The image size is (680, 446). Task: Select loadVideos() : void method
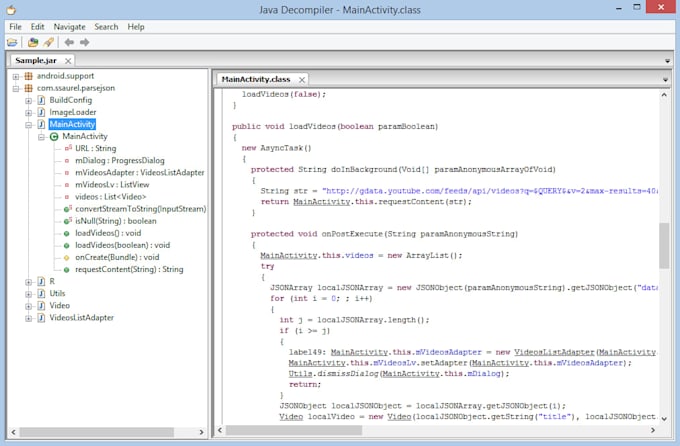[108, 233]
